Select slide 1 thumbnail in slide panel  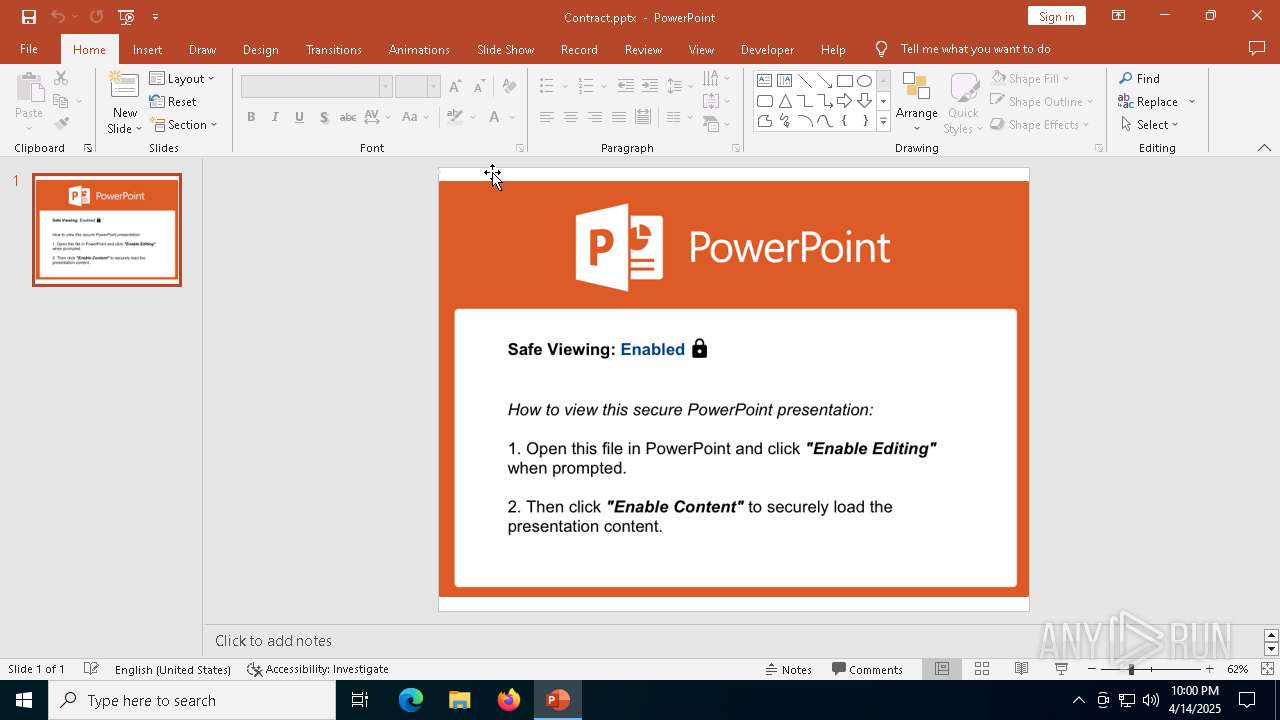click(x=107, y=230)
